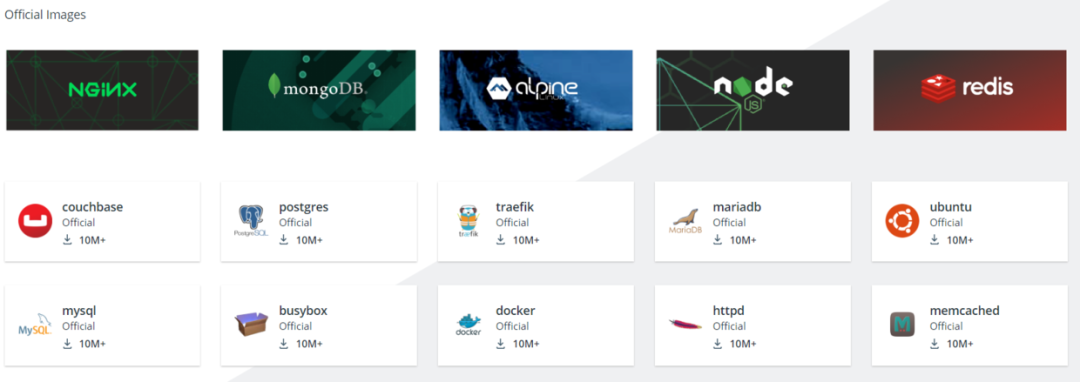The height and width of the screenshot is (382, 1080).
Task: Click the memcached M icon
Action: pos(902,324)
